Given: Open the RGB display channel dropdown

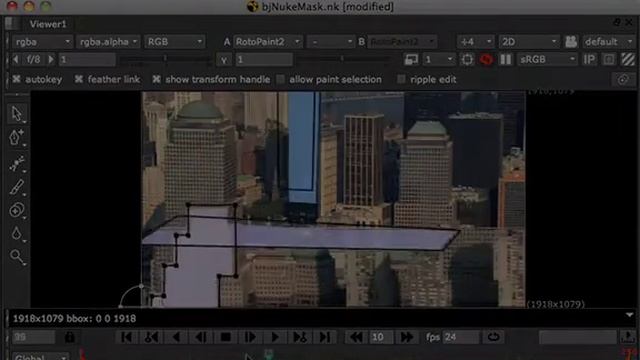Looking at the screenshot, I should click(x=174, y=42).
